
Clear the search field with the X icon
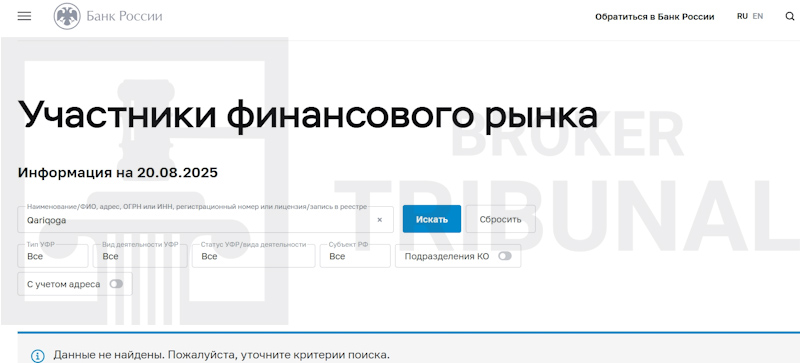380,220
